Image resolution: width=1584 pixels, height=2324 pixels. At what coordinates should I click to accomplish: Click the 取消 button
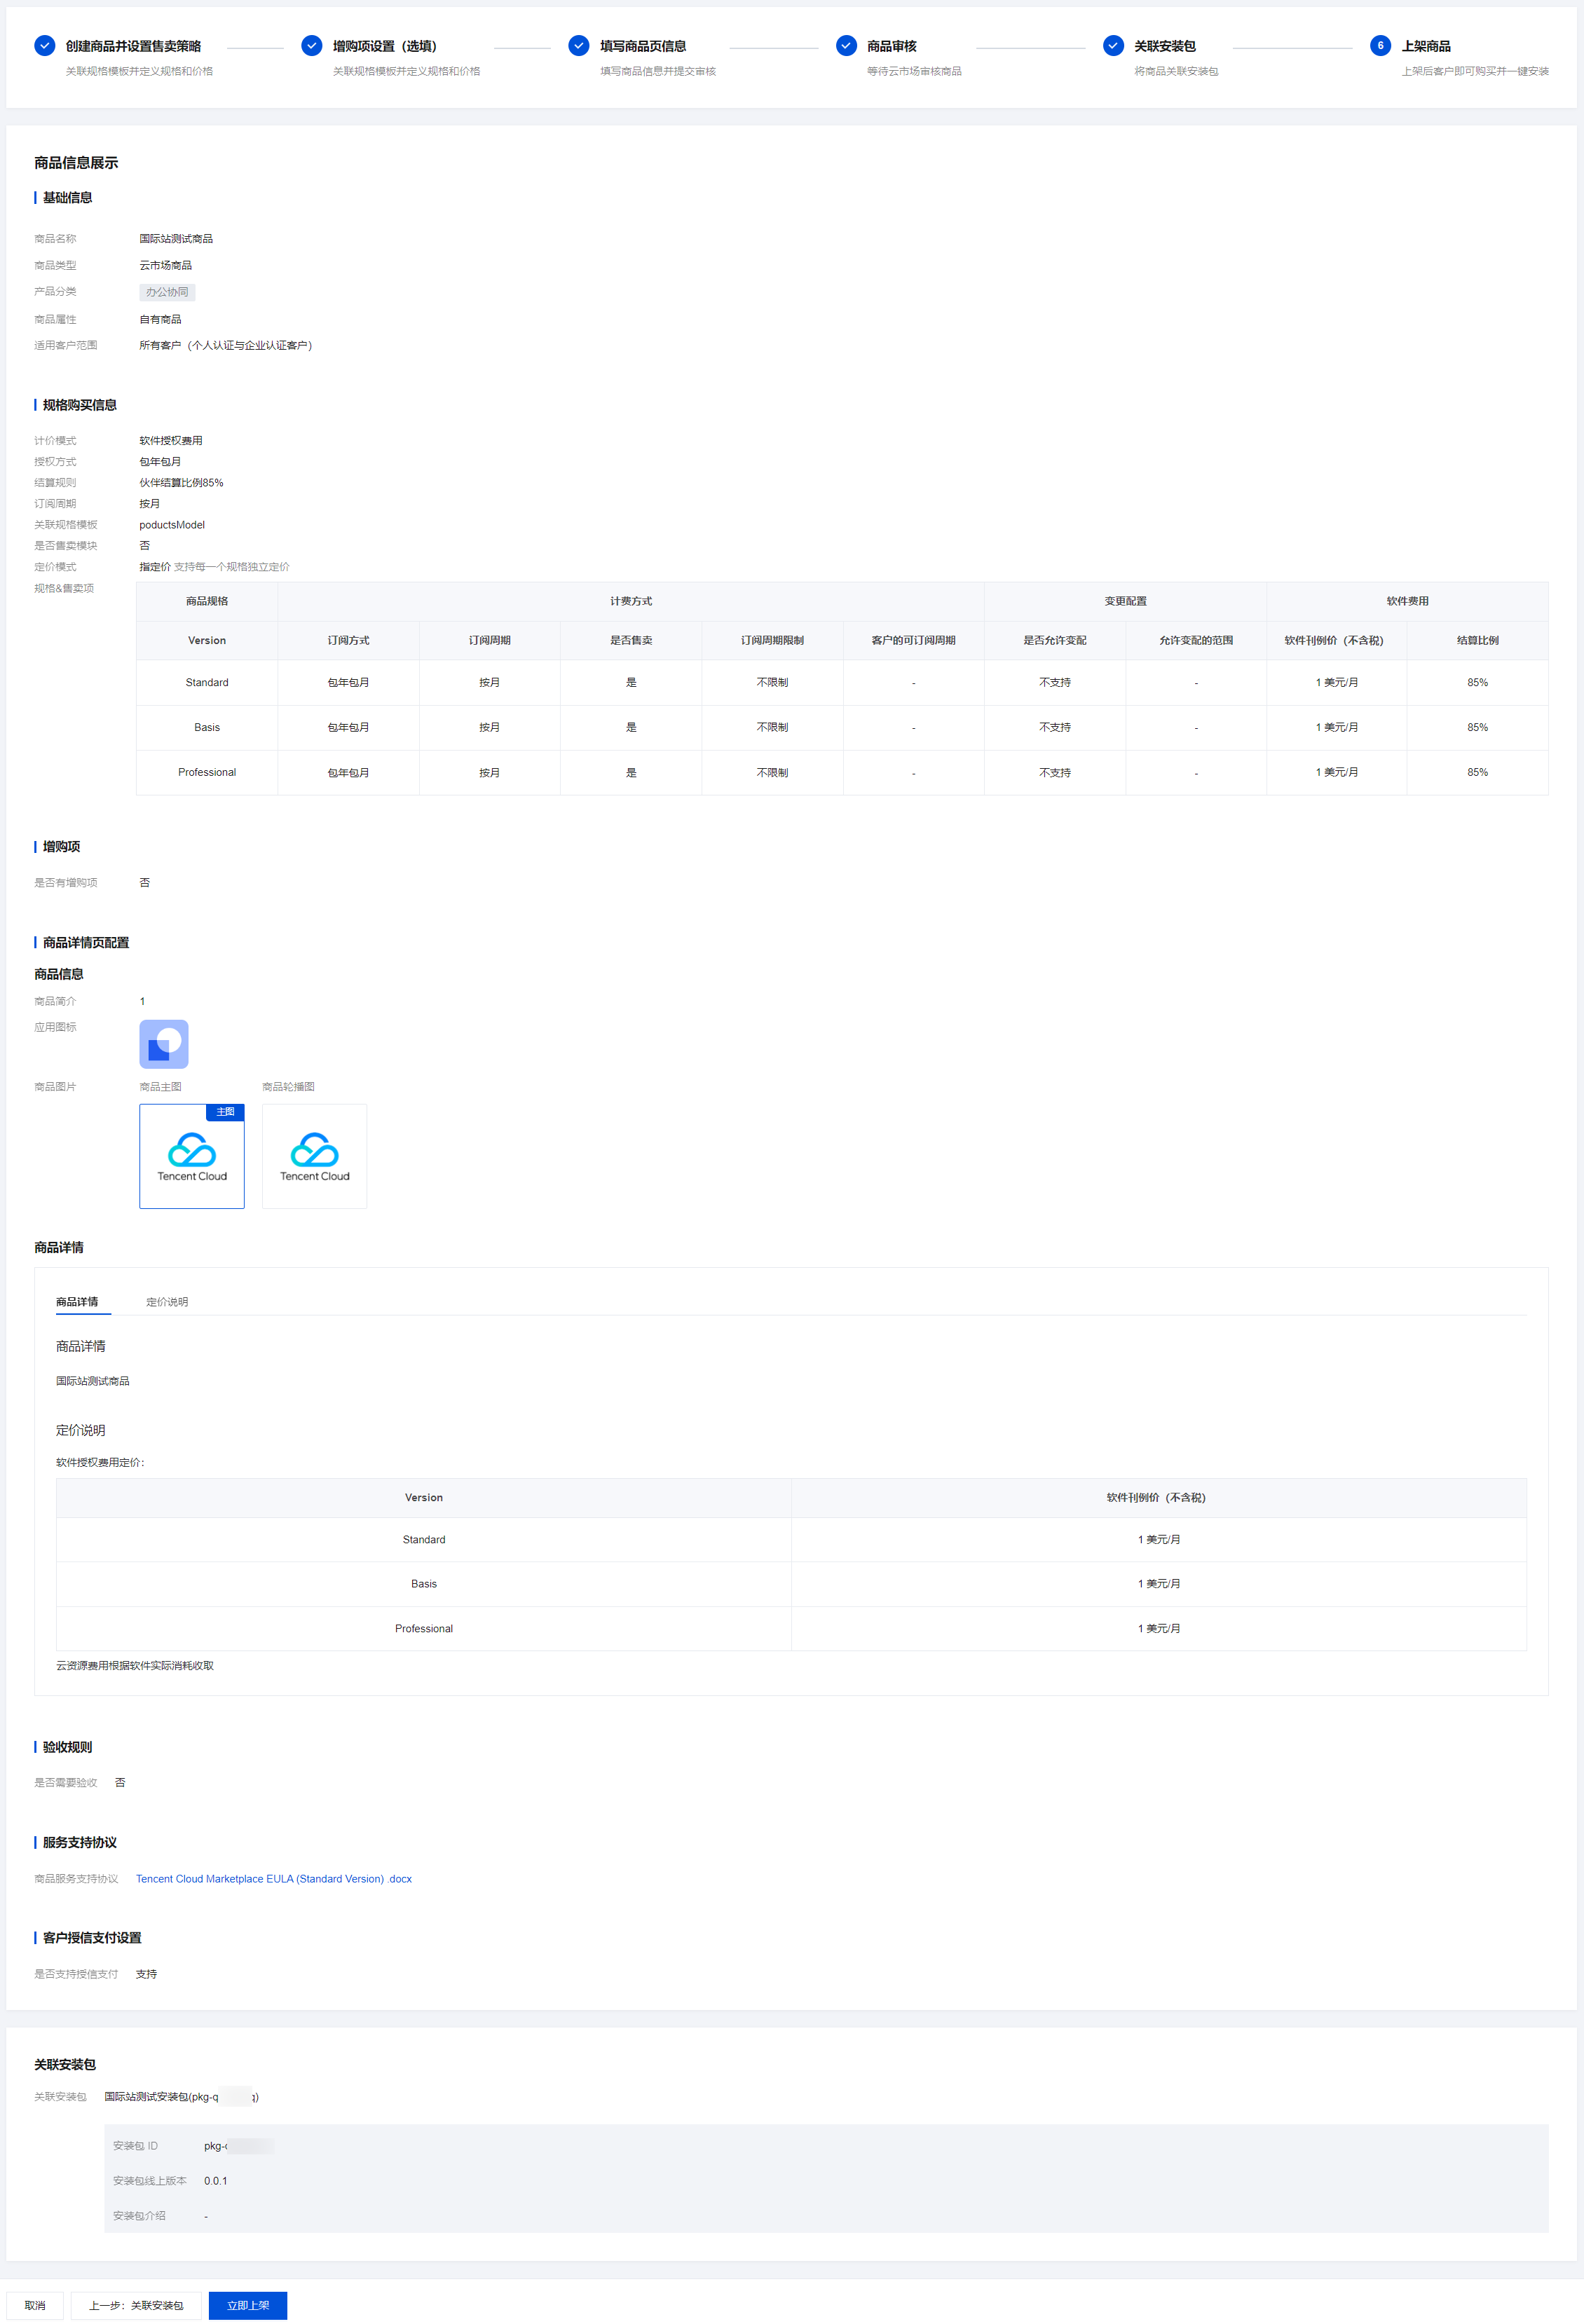(x=35, y=2305)
